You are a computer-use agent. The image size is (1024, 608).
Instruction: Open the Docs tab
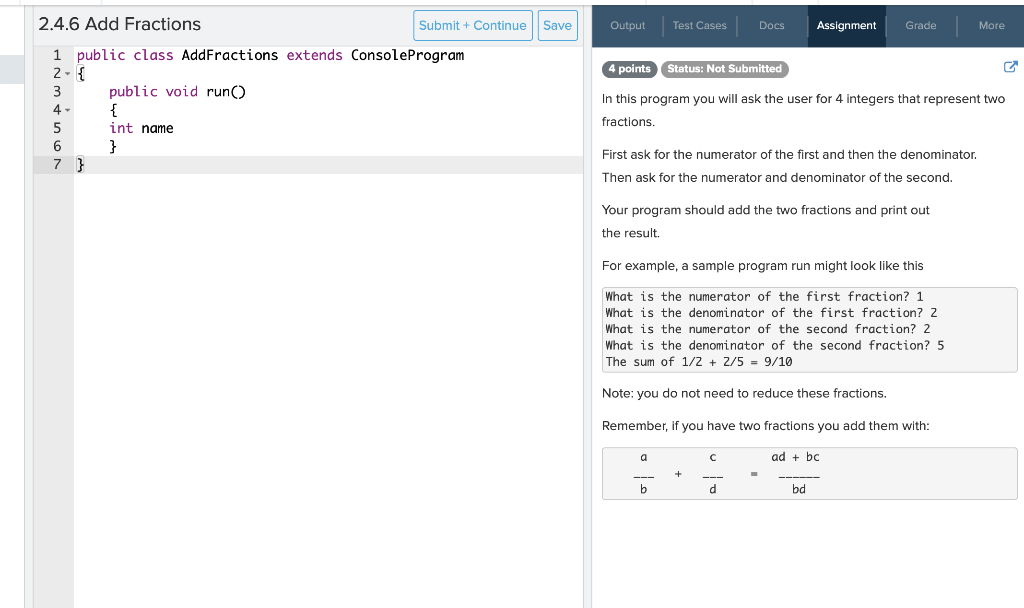coord(771,25)
